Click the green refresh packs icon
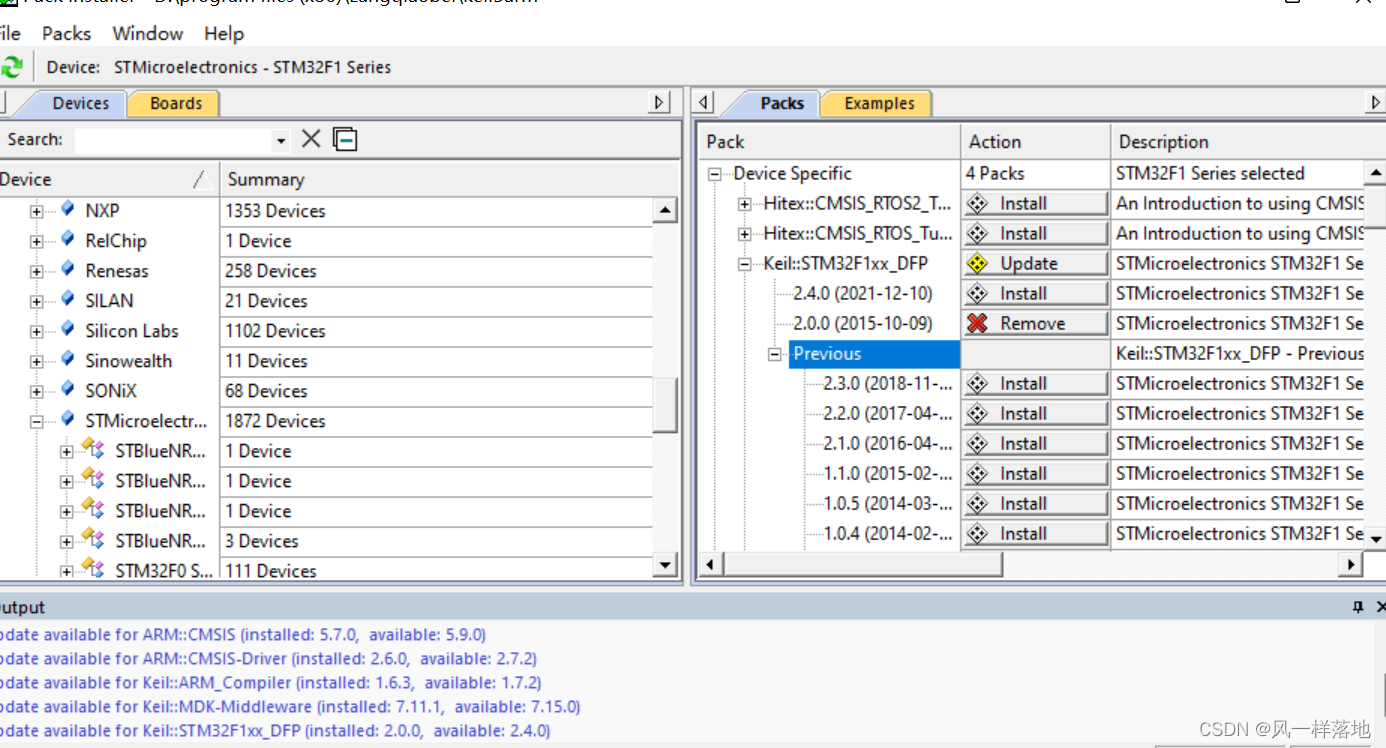Image resolution: width=1386 pixels, height=748 pixels. click(11, 67)
